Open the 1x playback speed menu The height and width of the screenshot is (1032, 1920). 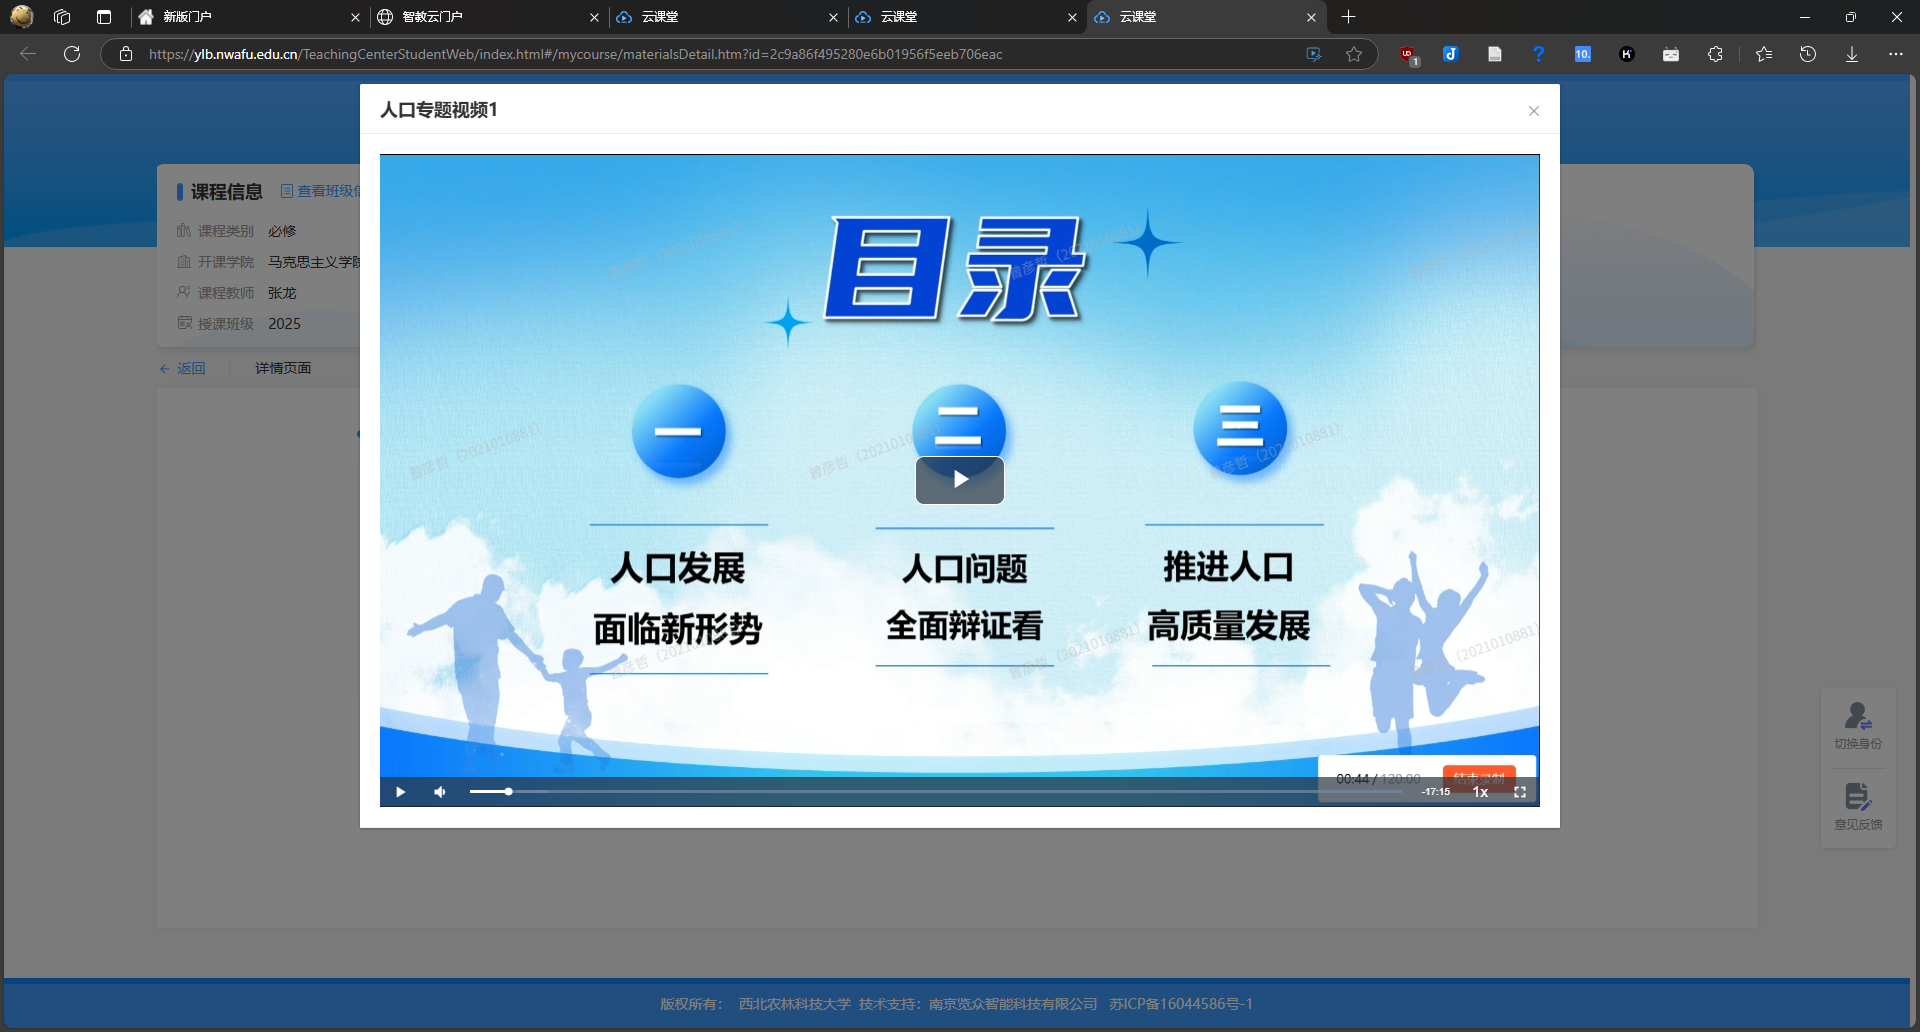tap(1480, 792)
